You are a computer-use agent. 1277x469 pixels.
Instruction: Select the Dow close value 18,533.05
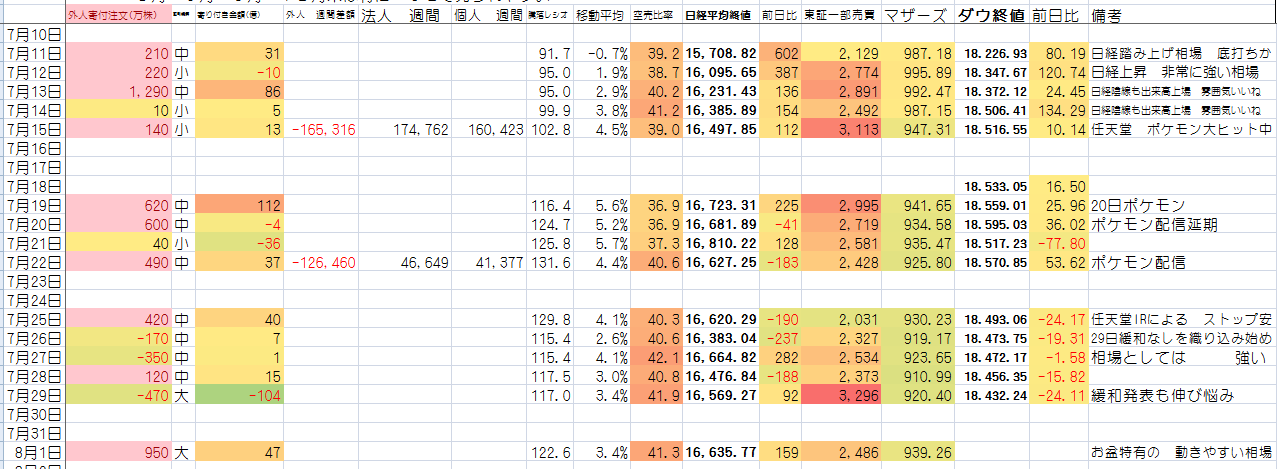[991, 186]
